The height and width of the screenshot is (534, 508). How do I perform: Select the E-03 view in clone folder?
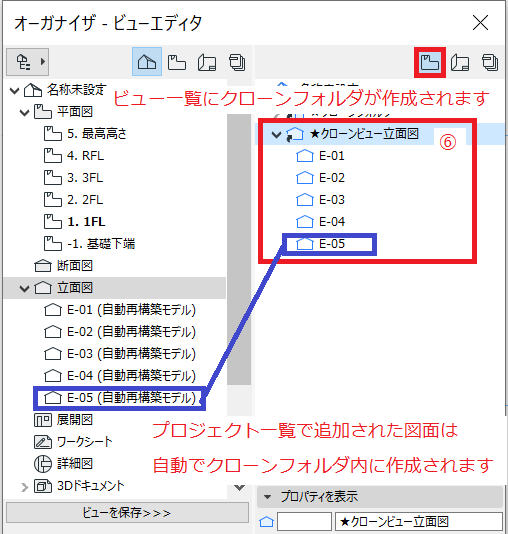coord(321,200)
